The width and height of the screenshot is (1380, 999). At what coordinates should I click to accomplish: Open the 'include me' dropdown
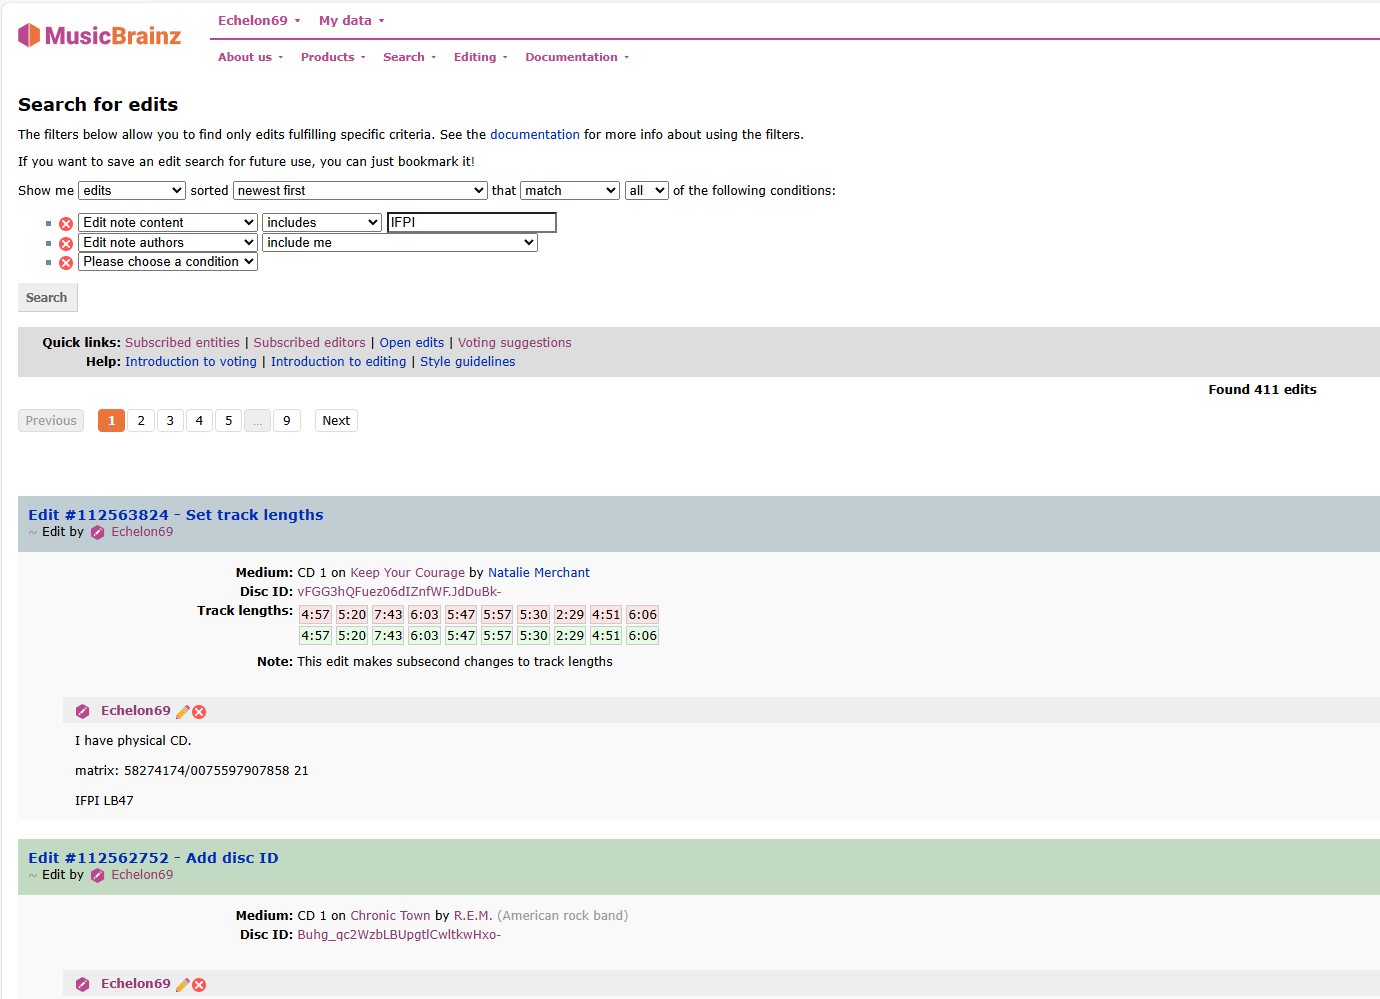(400, 242)
